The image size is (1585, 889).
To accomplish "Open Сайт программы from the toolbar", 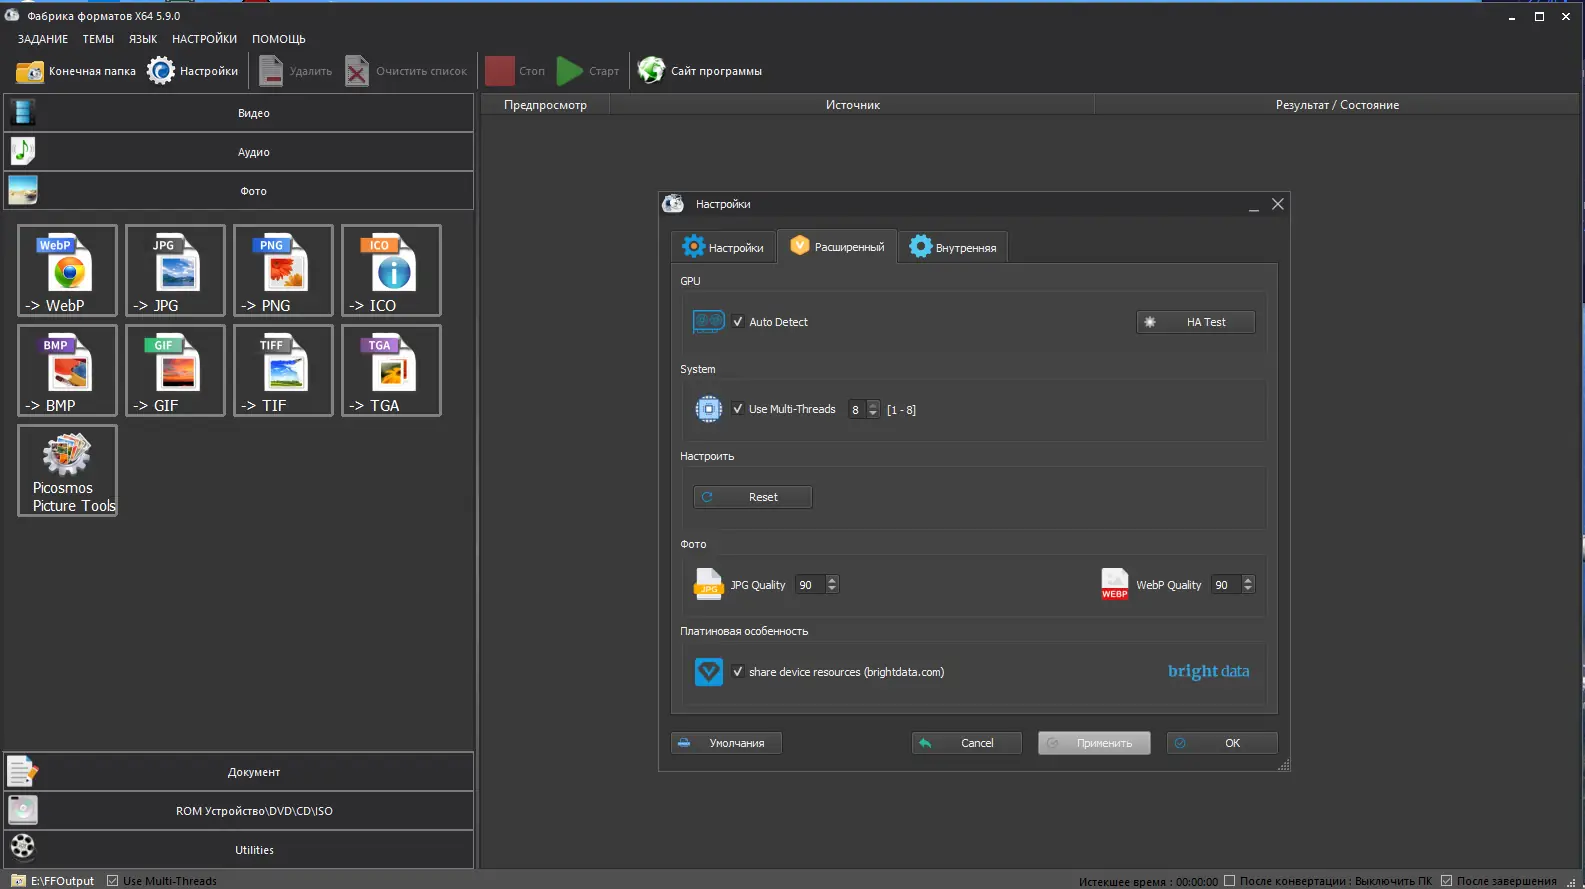I will click(700, 71).
